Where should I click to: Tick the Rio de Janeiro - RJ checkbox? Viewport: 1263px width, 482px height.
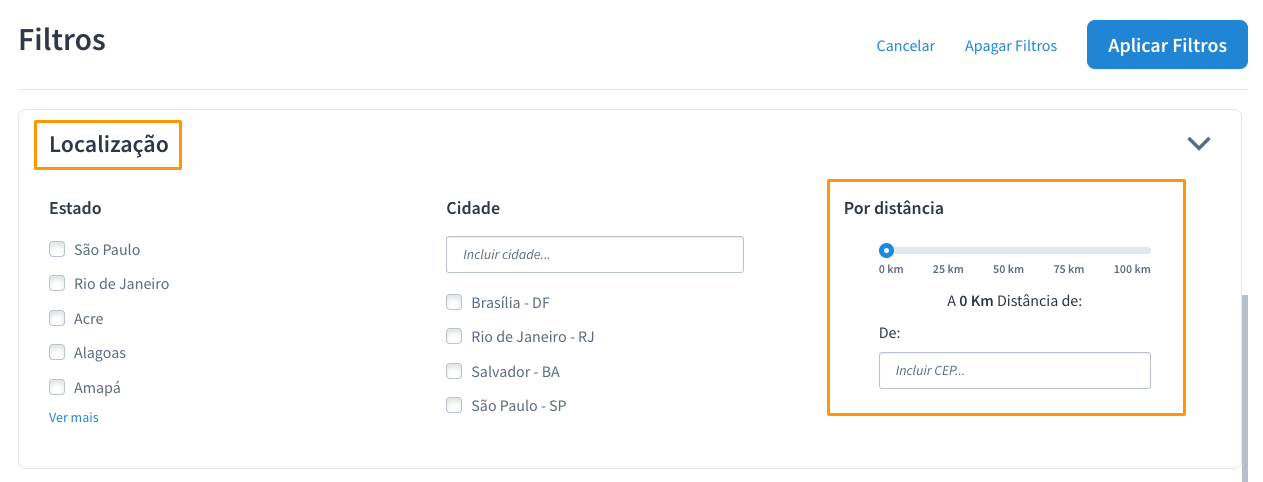click(x=454, y=336)
